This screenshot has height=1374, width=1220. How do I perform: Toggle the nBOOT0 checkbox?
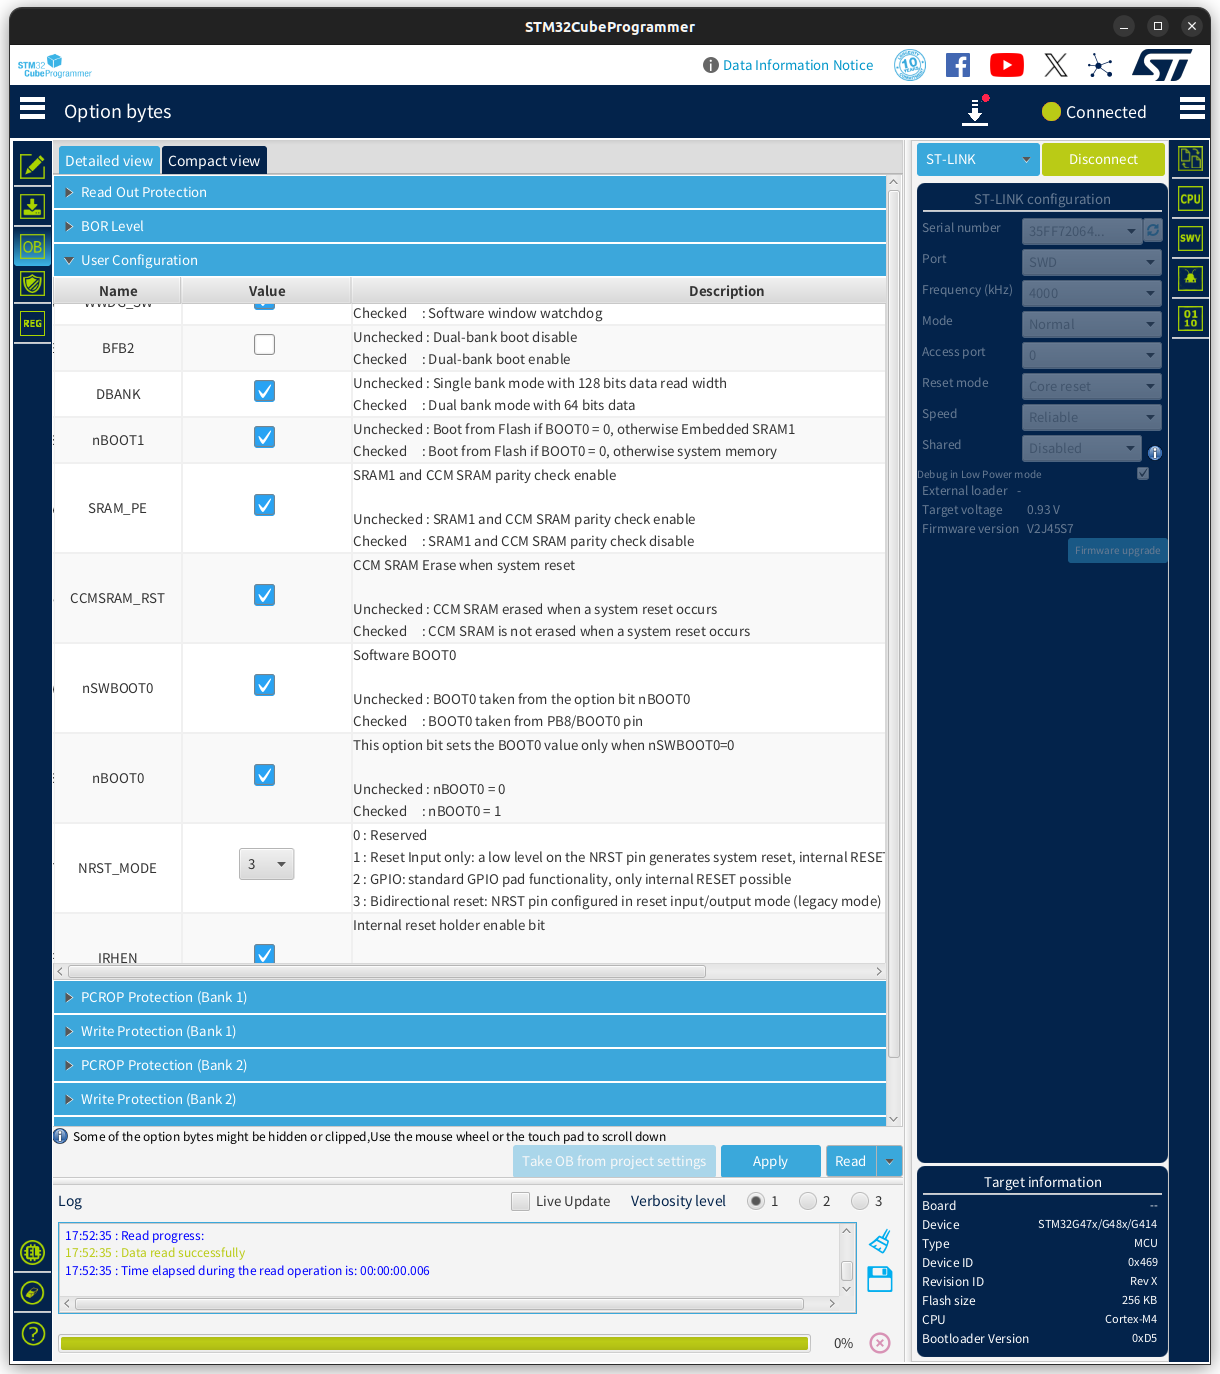[264, 775]
